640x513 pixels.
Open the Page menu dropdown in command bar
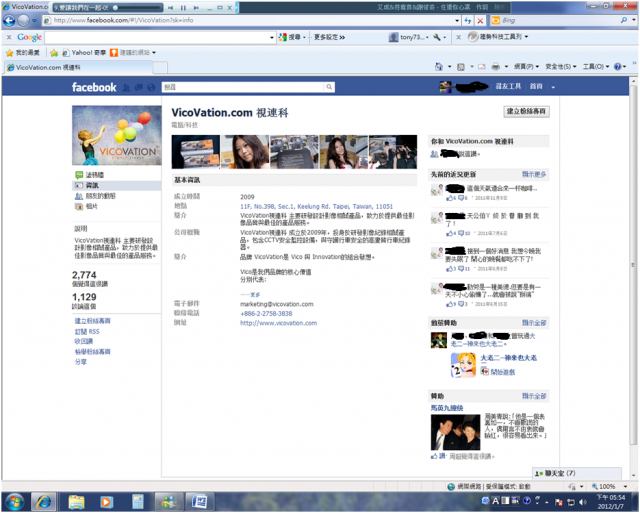[x=526, y=67]
